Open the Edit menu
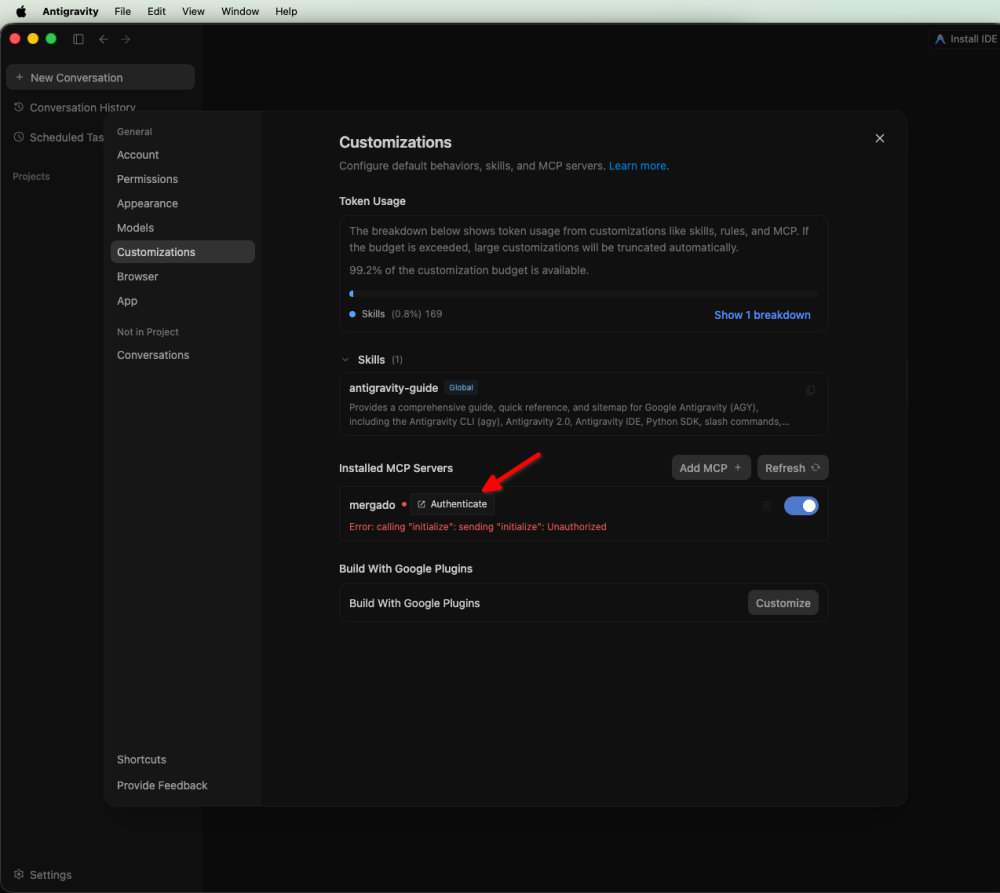This screenshot has height=893, width=1000. (156, 11)
